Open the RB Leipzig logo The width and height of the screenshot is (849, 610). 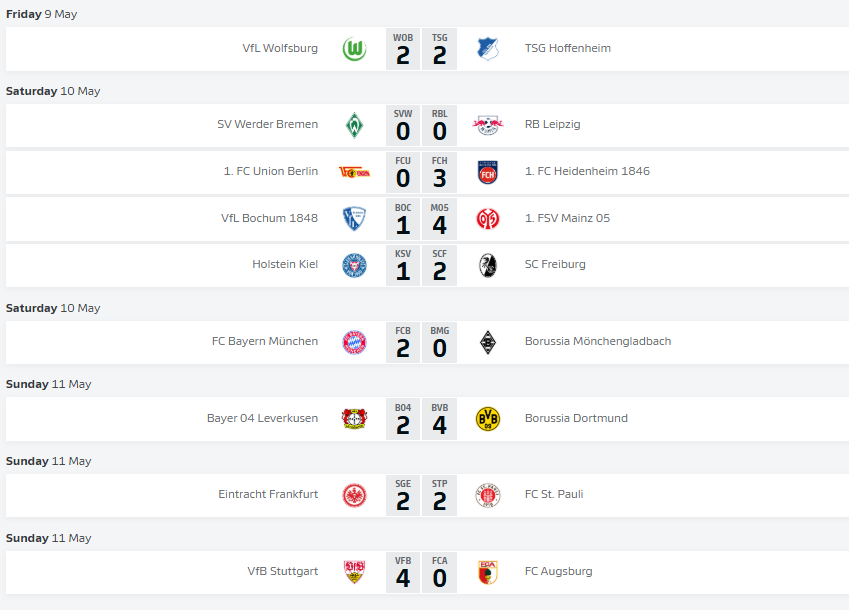[488, 126]
